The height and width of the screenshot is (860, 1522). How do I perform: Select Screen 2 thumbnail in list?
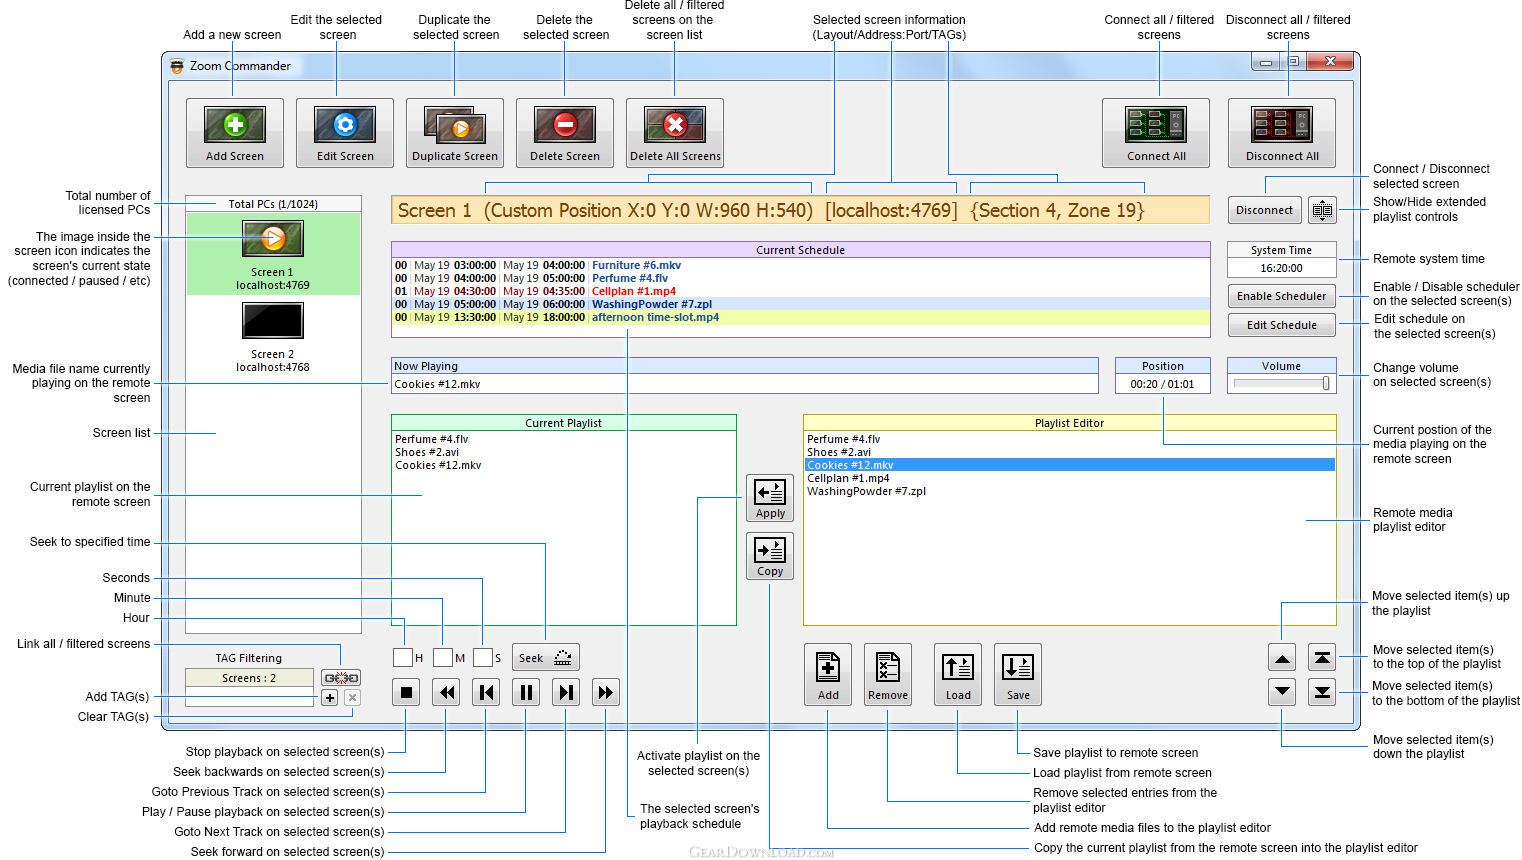(273, 322)
